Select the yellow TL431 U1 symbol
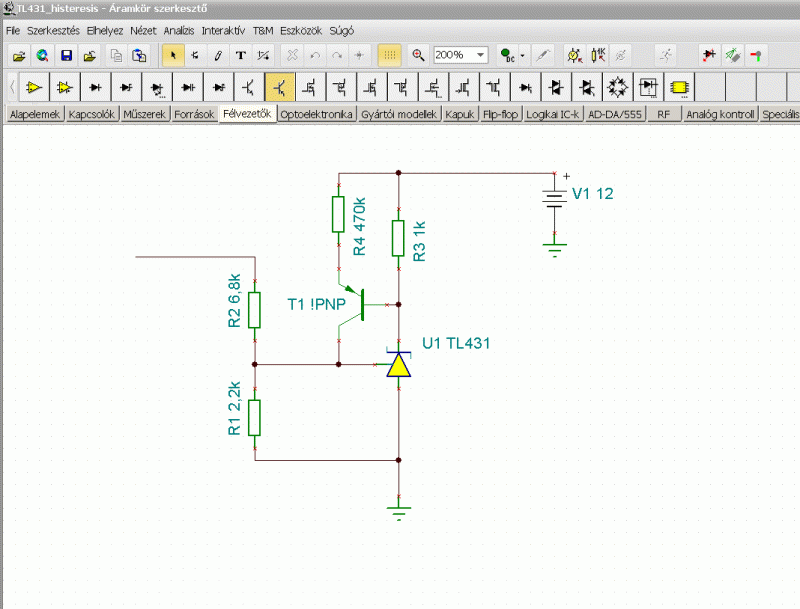This screenshot has width=800, height=609. tap(398, 364)
